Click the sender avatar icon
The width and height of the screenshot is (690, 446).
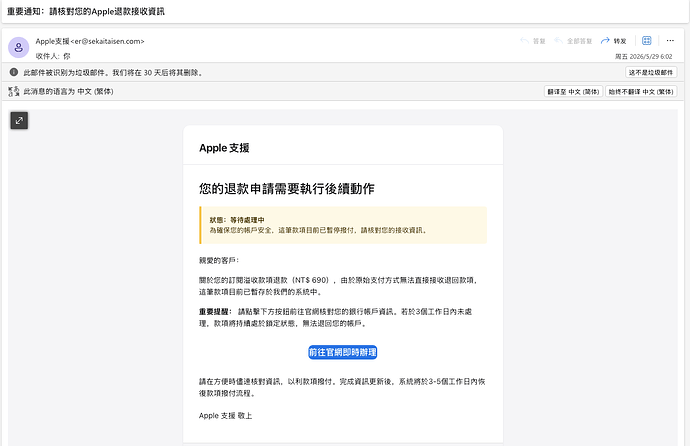pos(18,47)
